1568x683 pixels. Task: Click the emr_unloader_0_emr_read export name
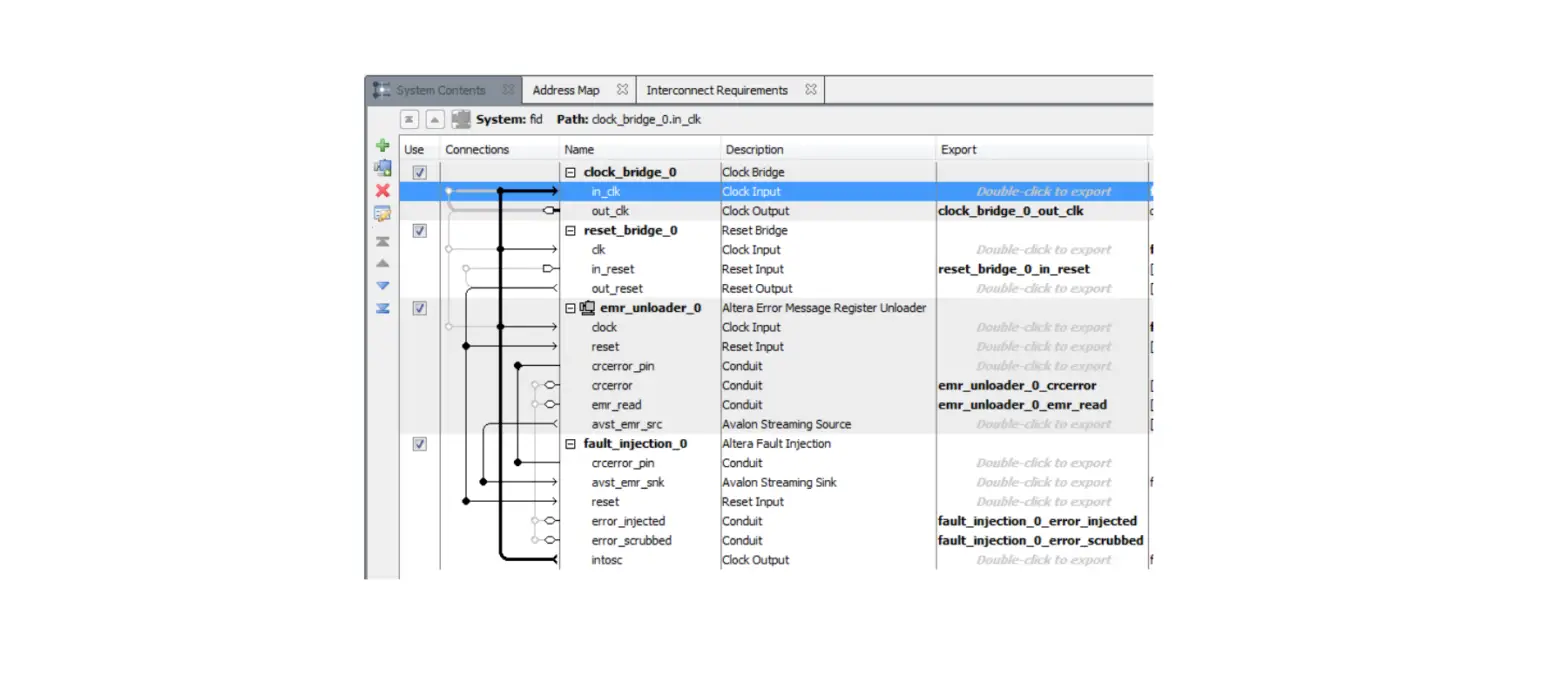pos(1022,405)
